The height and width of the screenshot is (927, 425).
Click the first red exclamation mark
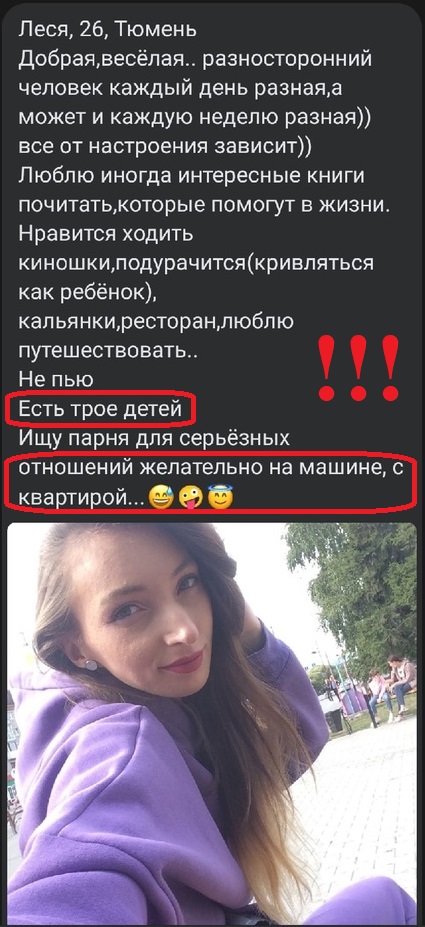point(326,367)
